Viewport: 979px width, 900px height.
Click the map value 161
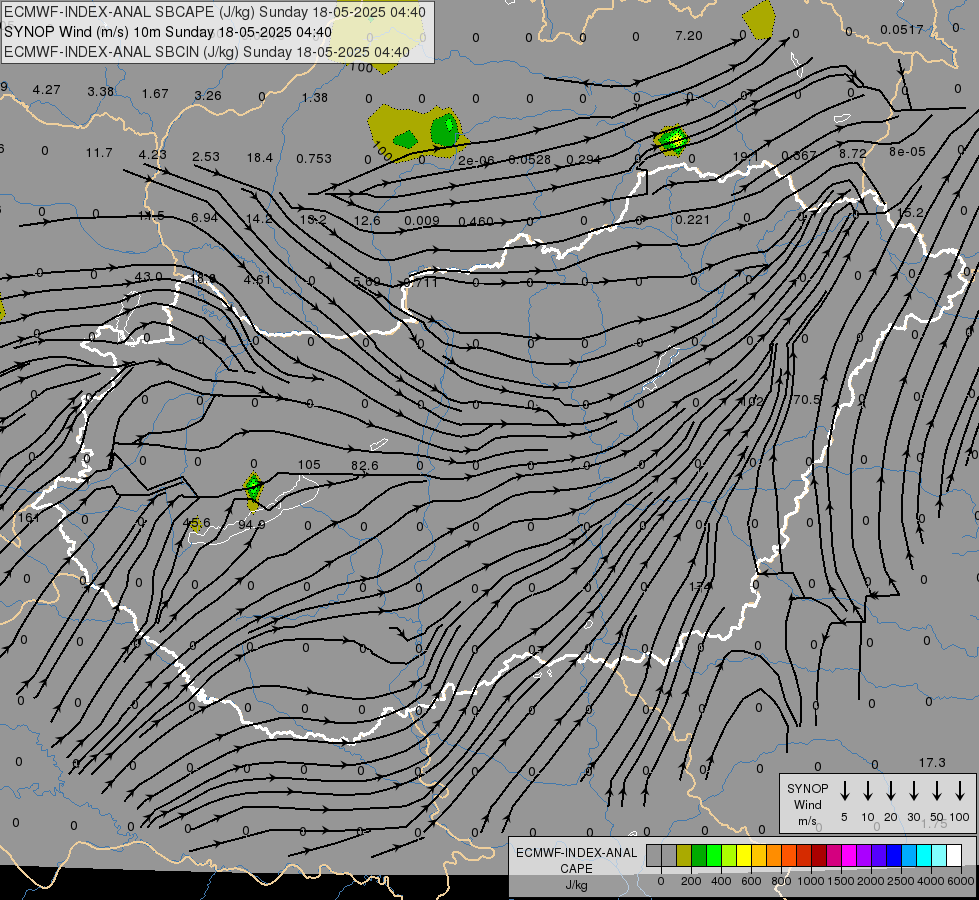29,517
